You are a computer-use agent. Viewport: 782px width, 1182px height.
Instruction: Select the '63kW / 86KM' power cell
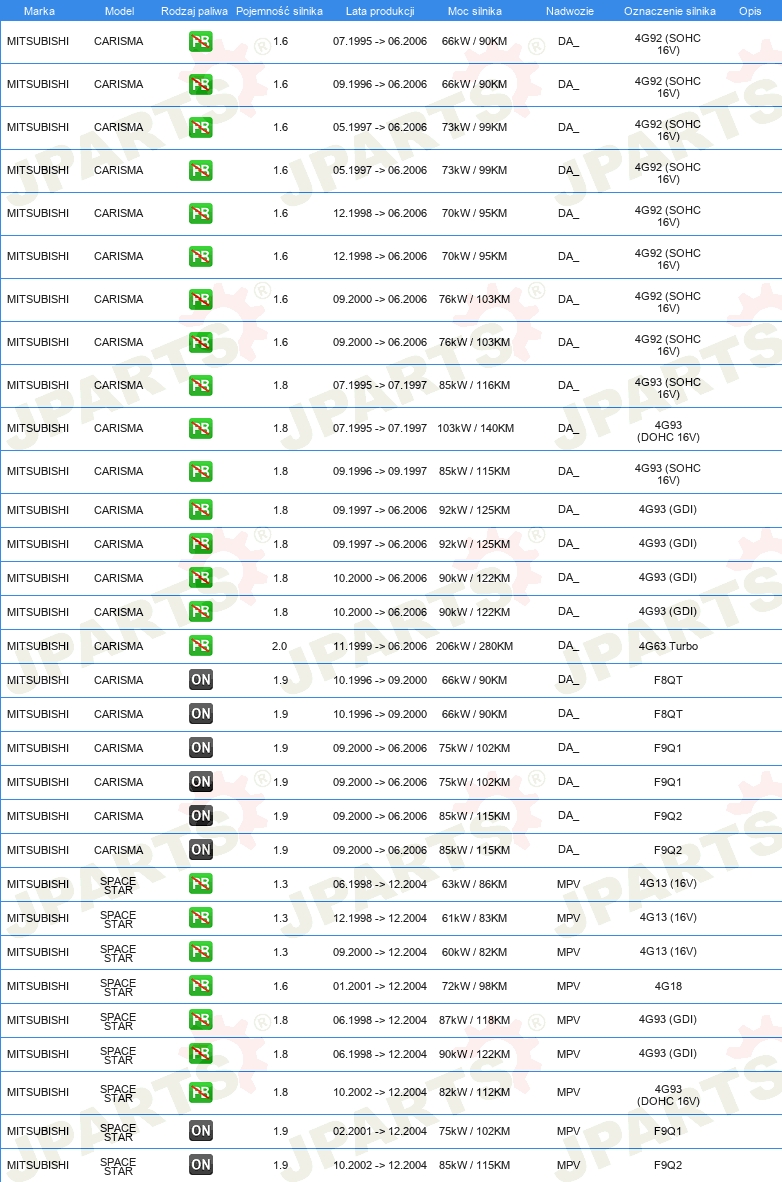[x=474, y=884]
